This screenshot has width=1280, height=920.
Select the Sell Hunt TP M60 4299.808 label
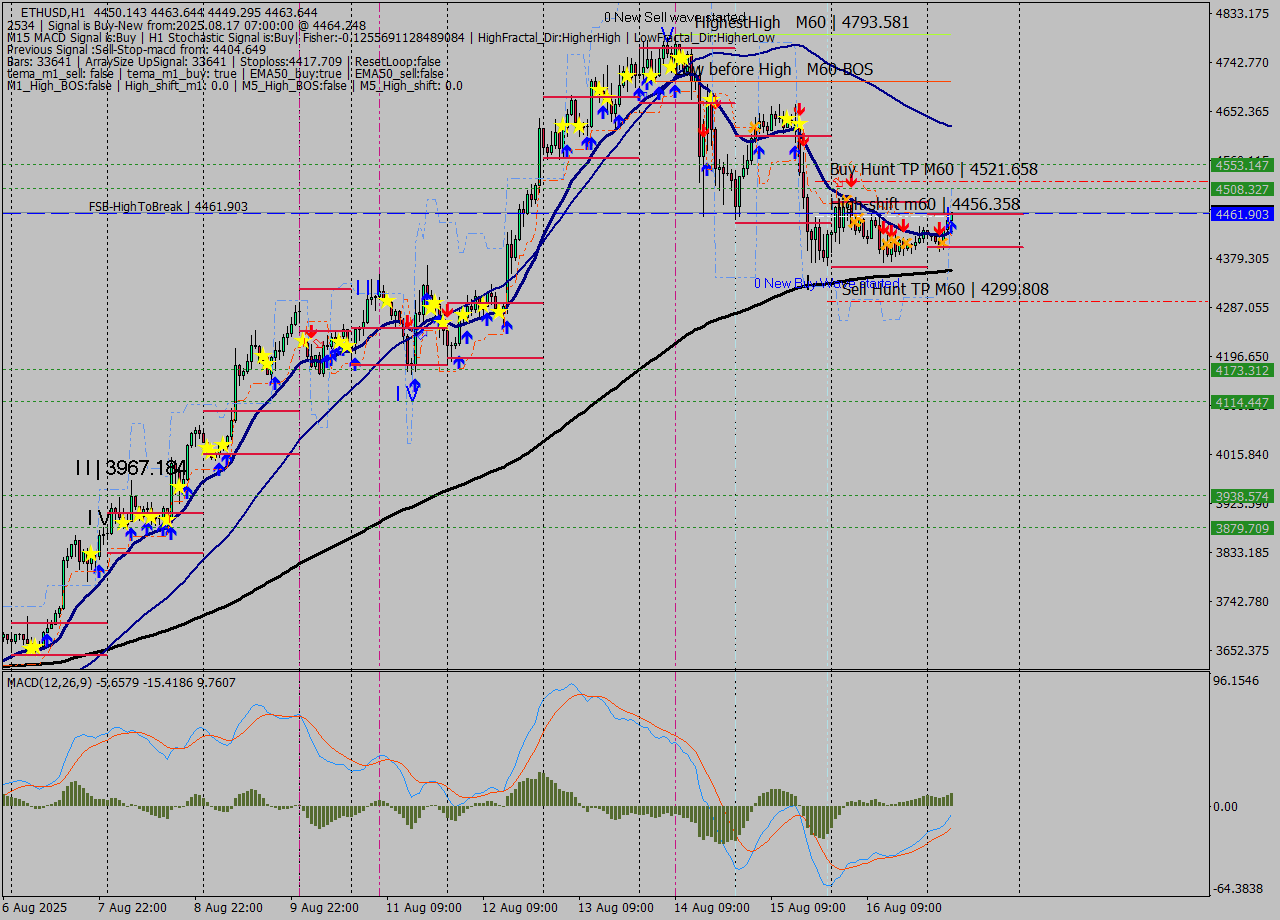click(944, 289)
